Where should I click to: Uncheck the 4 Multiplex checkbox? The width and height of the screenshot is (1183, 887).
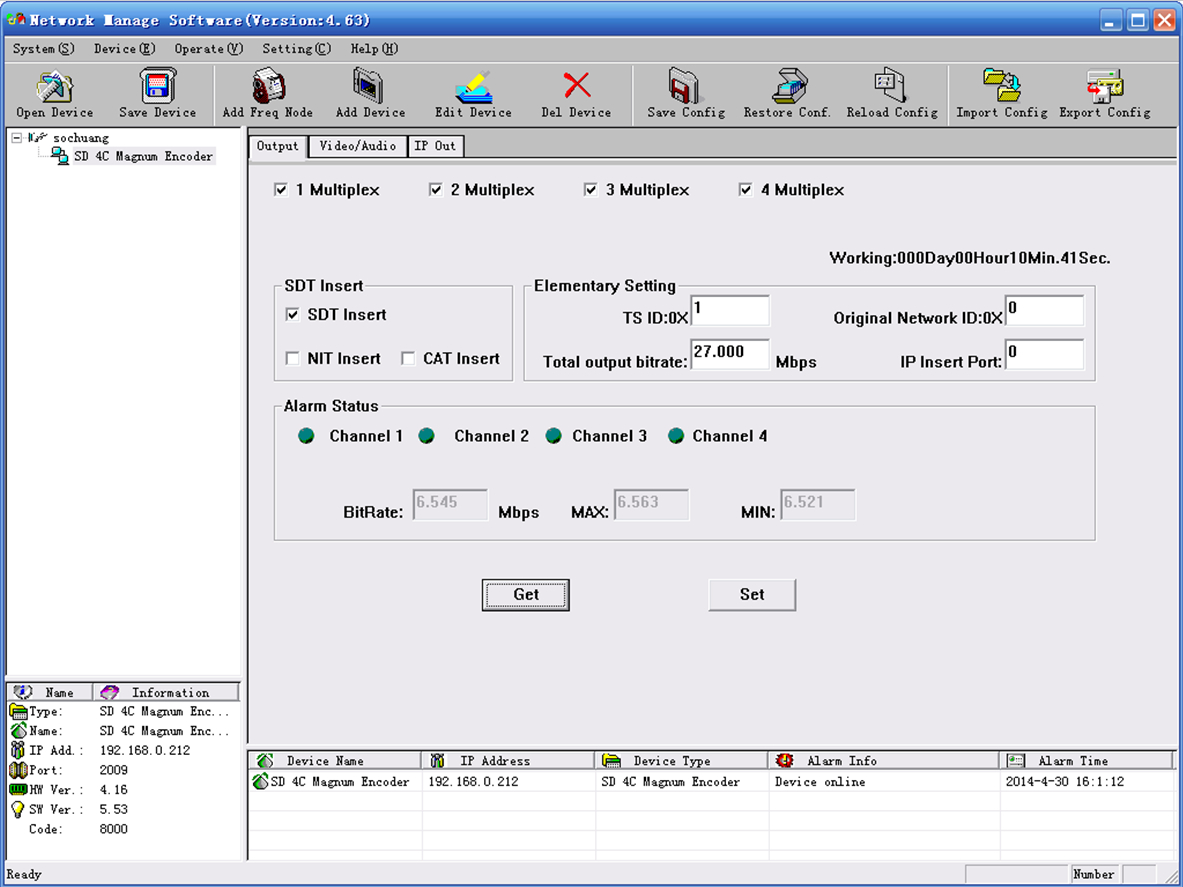tap(745, 190)
